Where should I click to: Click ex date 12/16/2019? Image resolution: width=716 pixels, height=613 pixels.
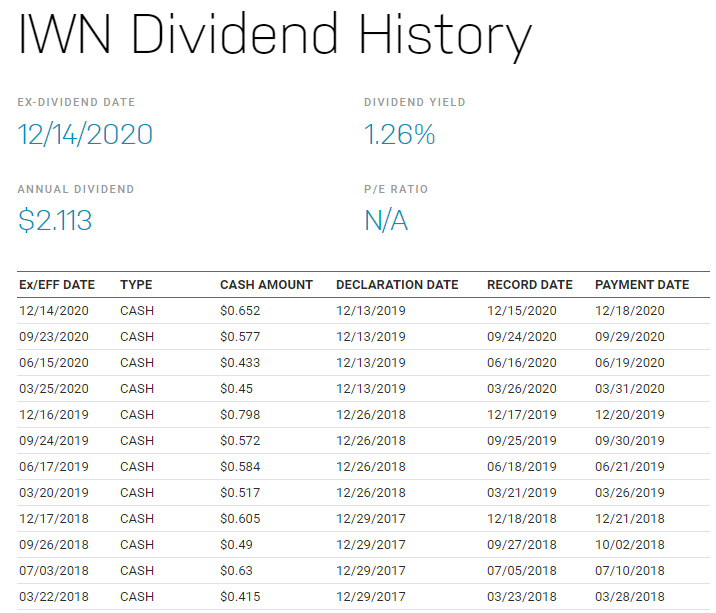(54, 415)
